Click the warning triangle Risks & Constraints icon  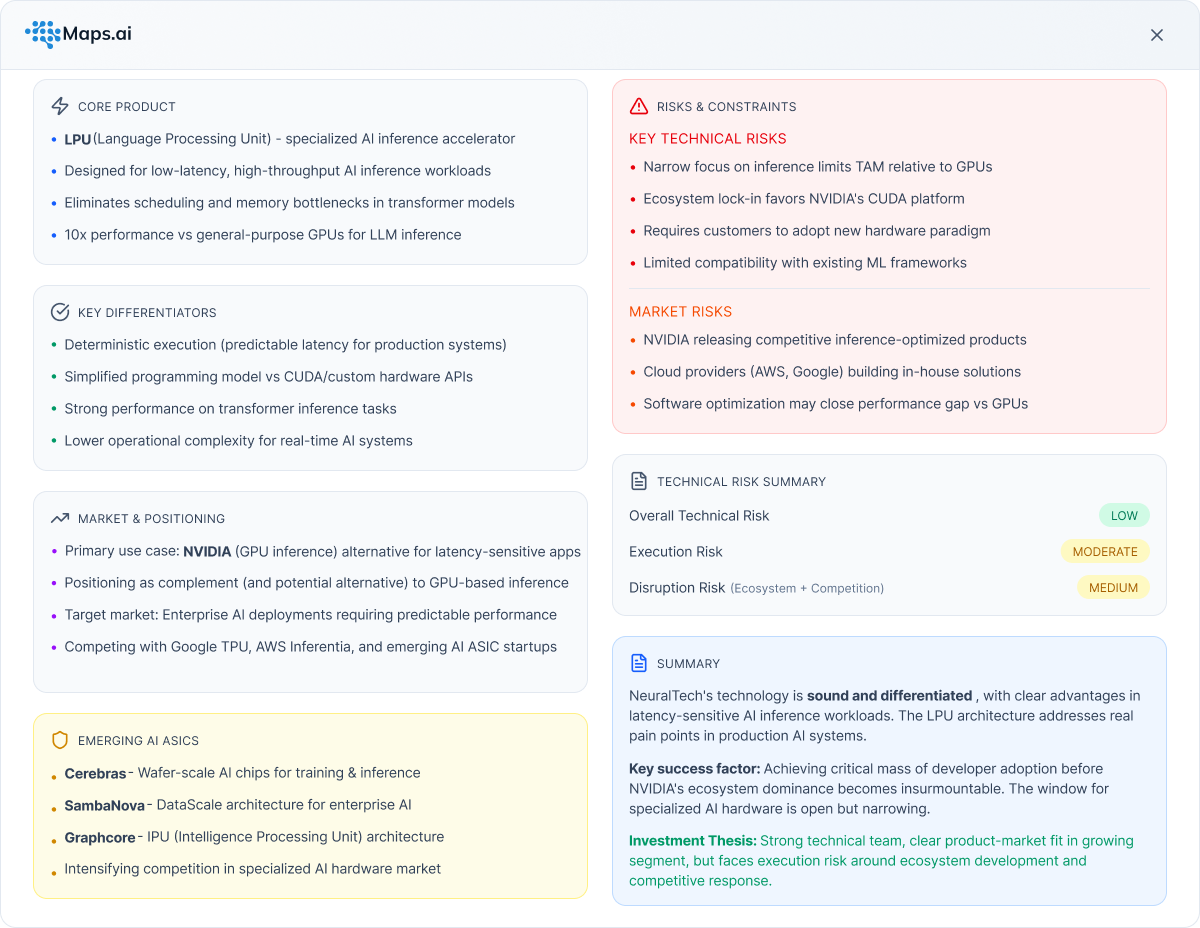pyautogui.click(x=639, y=106)
